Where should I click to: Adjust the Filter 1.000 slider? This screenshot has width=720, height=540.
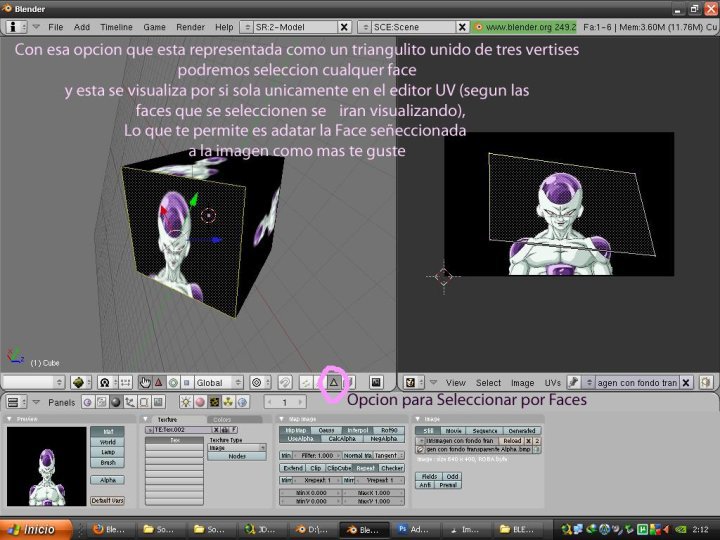coord(317,455)
